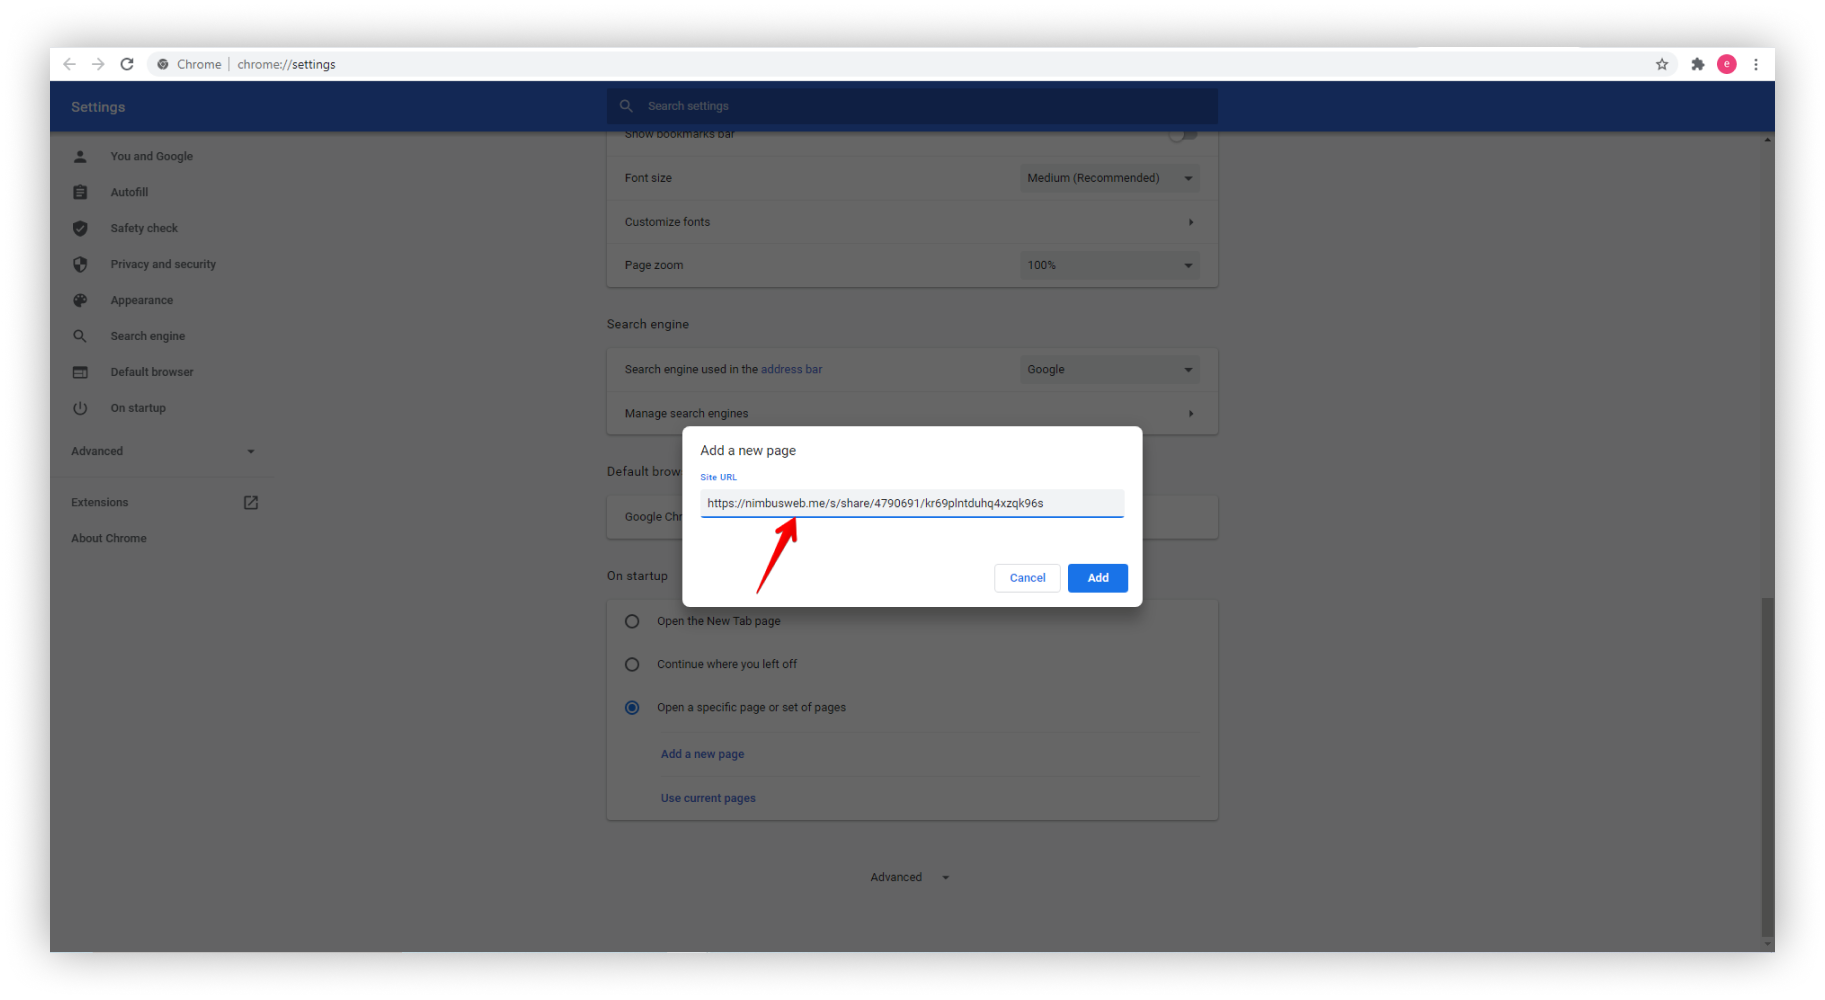
Task: Bookmark this page with the star icon
Action: (x=1662, y=64)
